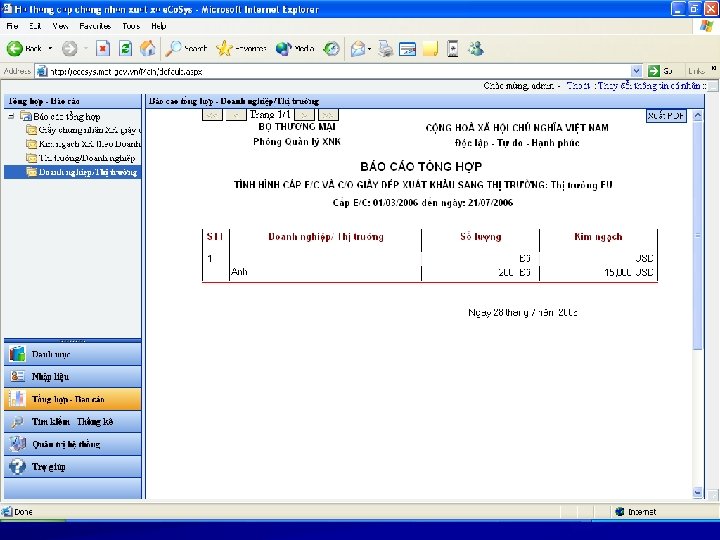
Task: Click the Messenger people icon
Action: pyautogui.click(x=476, y=48)
